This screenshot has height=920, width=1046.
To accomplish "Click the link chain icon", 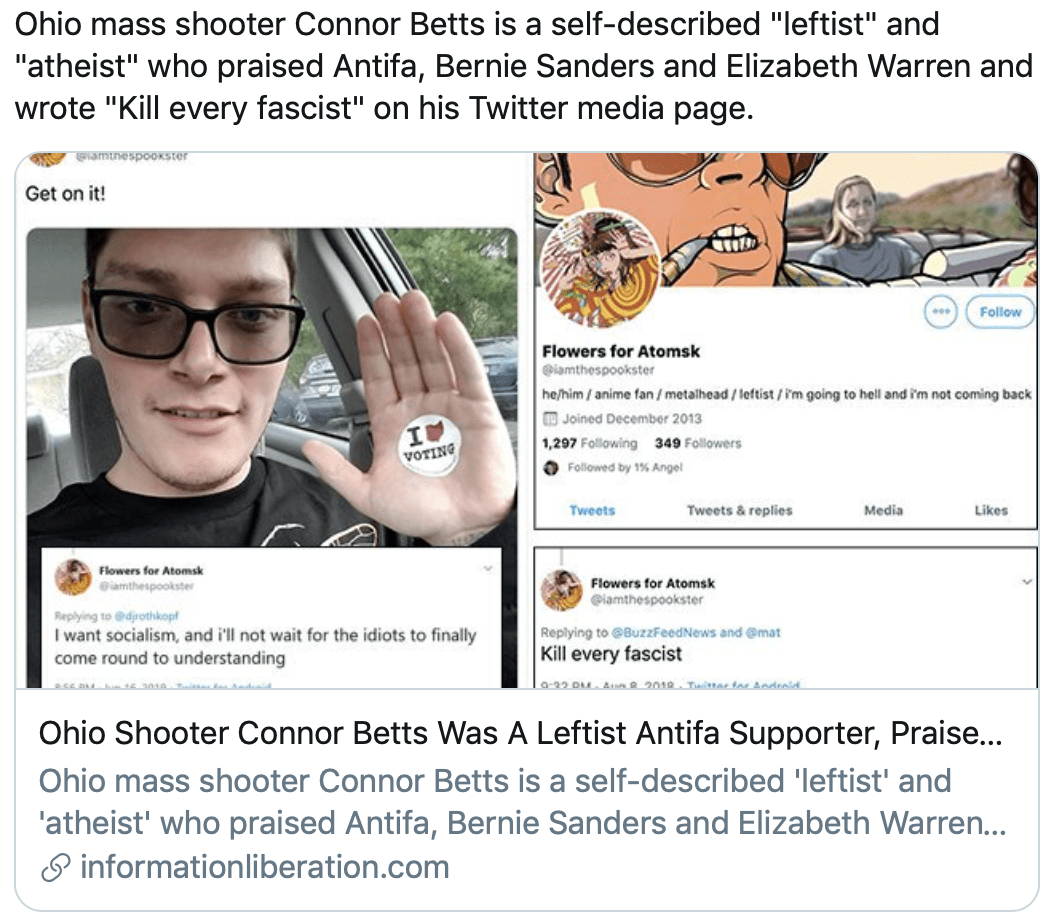I will point(55,867).
